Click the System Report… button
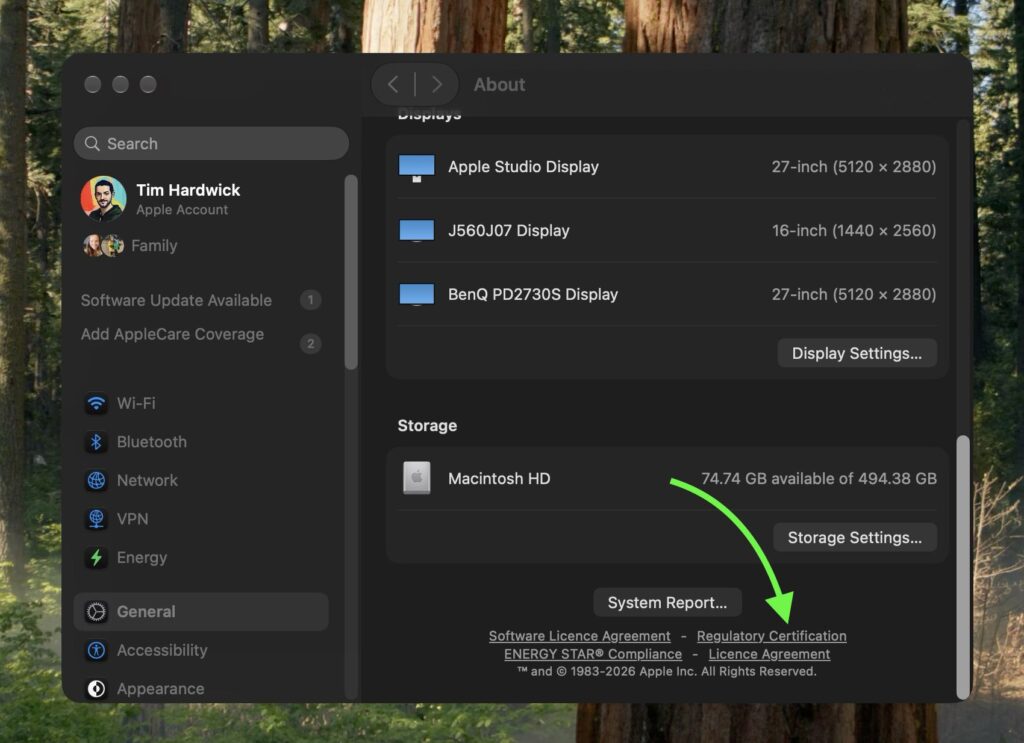 point(667,603)
